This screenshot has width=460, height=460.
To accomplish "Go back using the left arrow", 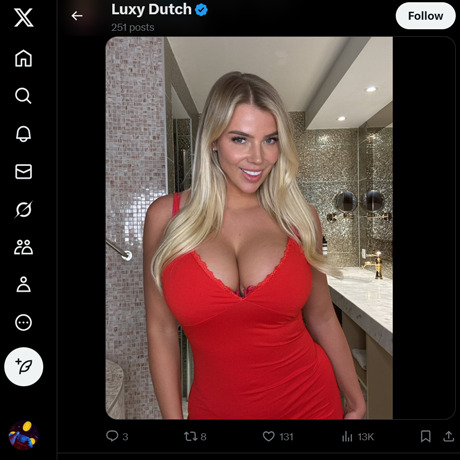I will pos(77,16).
